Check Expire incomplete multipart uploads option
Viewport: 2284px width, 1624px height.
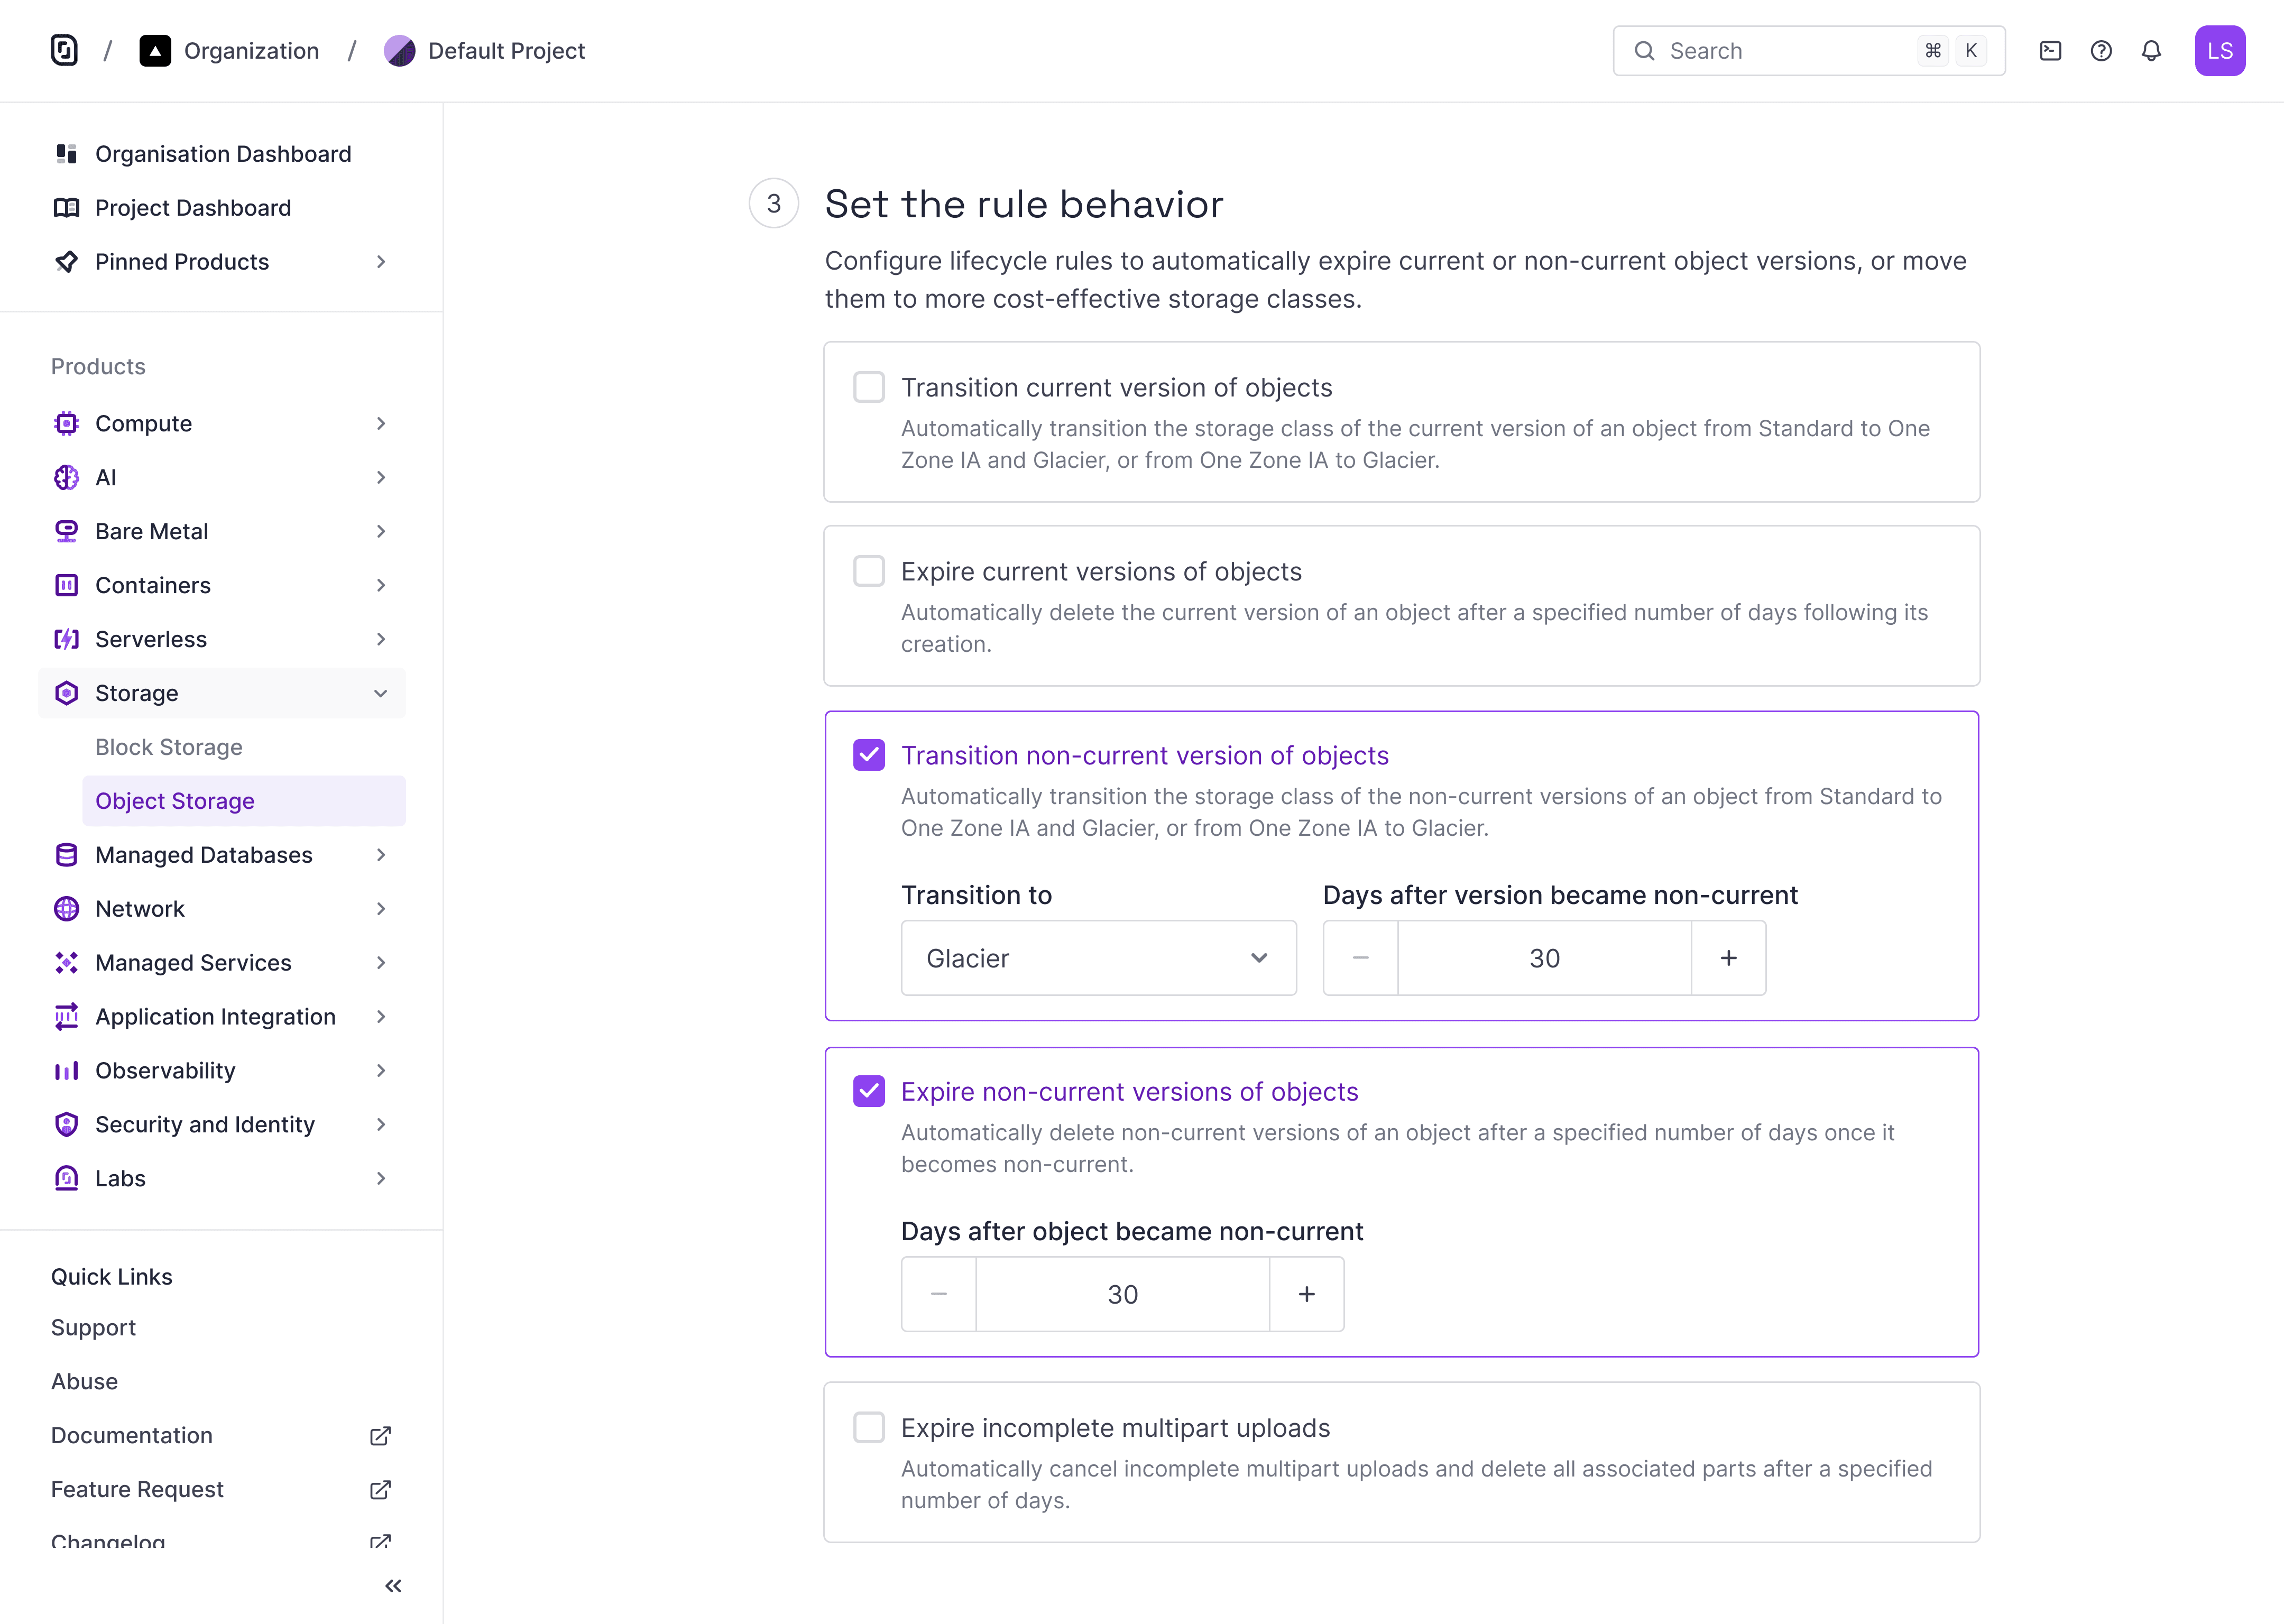coord(869,1428)
